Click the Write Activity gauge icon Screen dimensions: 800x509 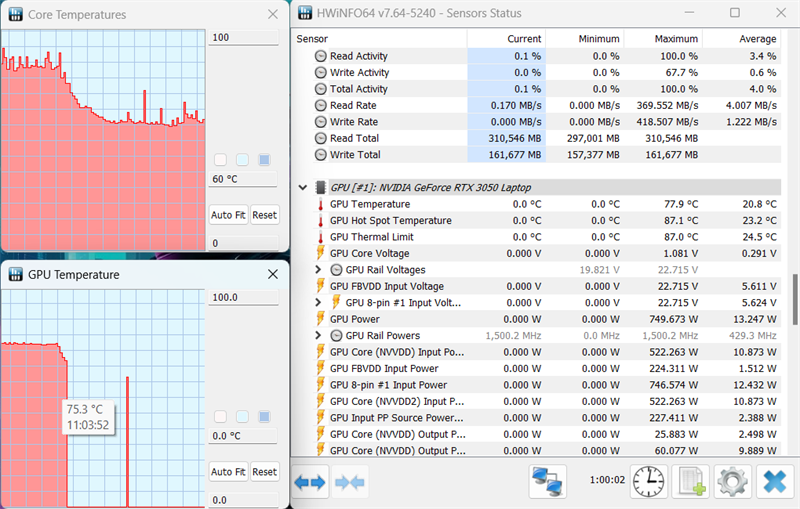pos(320,72)
